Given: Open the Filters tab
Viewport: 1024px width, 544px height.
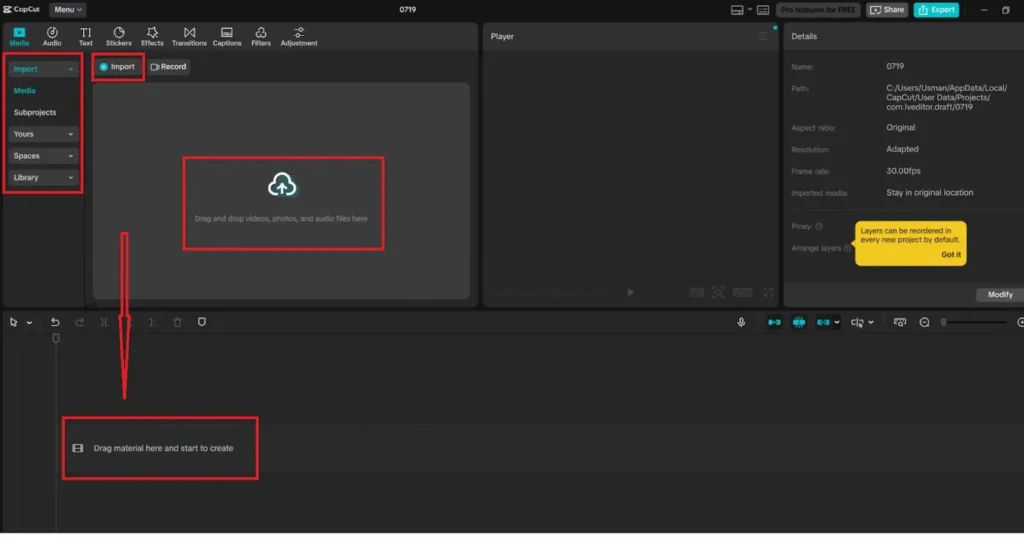Looking at the screenshot, I should point(261,37).
